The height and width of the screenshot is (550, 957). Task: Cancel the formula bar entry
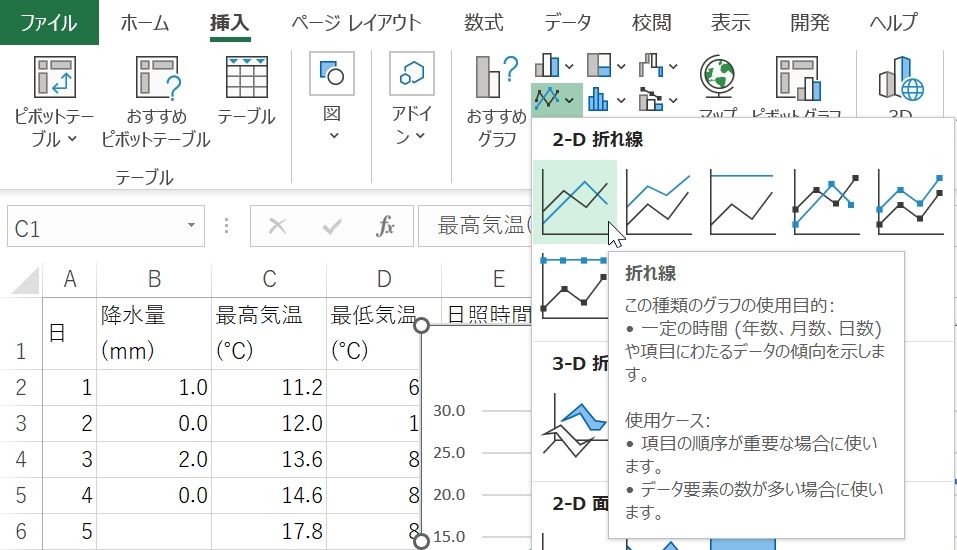(x=277, y=226)
